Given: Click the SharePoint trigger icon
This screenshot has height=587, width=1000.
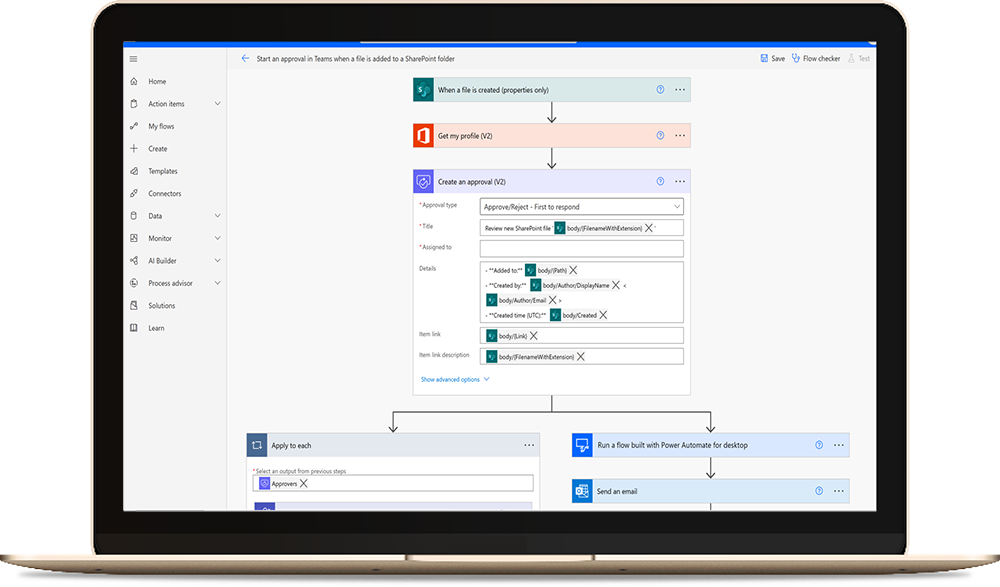Looking at the screenshot, I should coord(422,90).
